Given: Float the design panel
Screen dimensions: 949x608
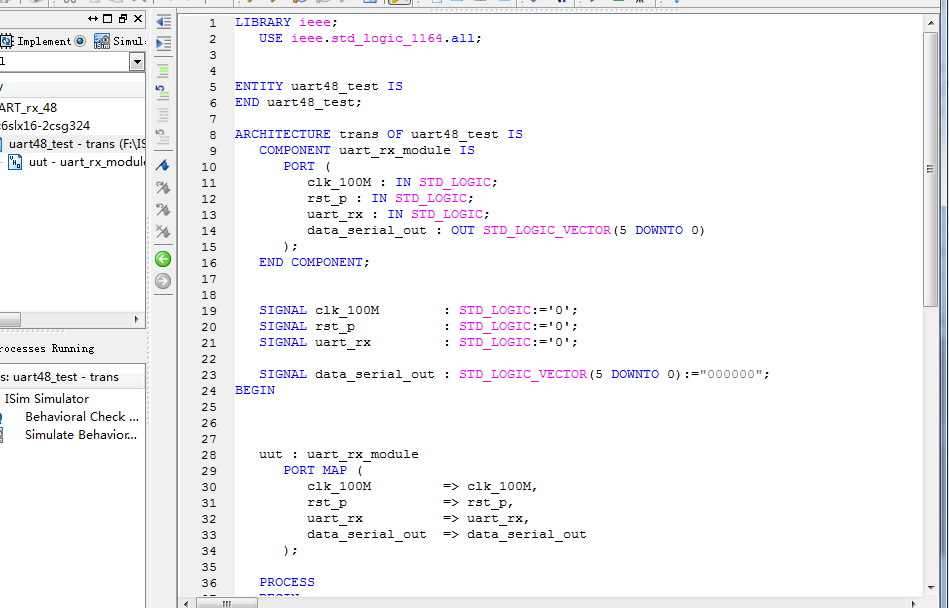Looking at the screenshot, I should click(123, 19).
